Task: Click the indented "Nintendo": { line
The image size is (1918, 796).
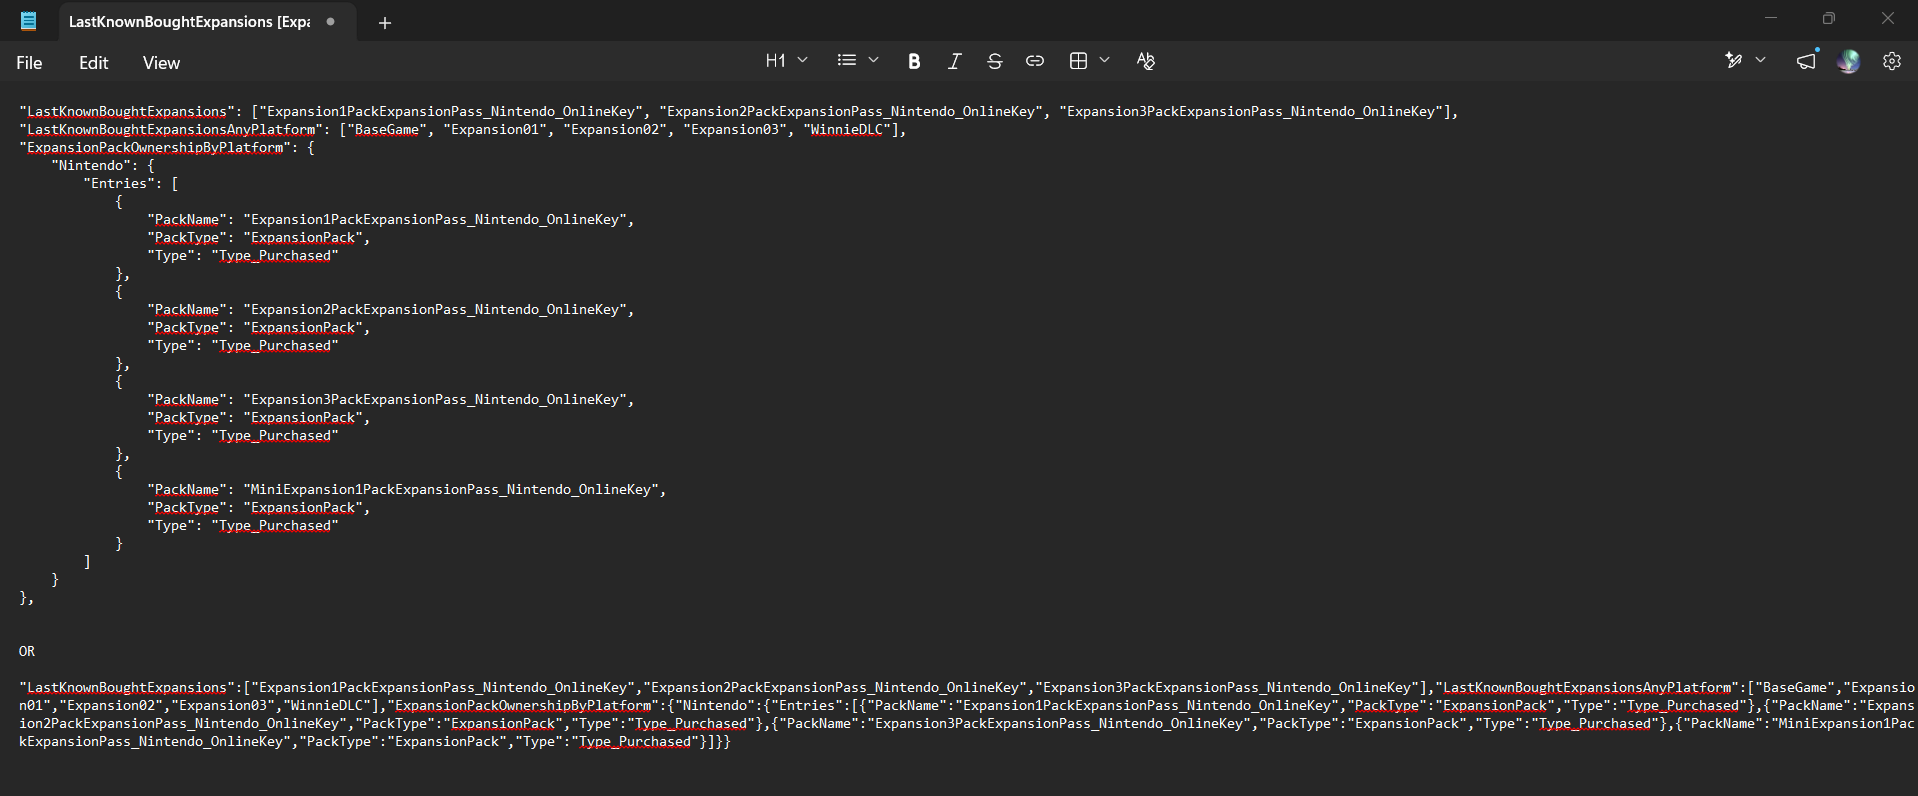Action: [x=103, y=165]
